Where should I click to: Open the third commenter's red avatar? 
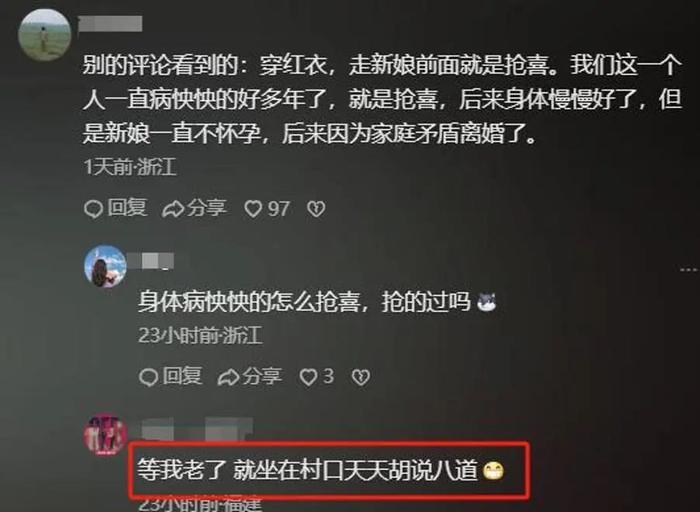coord(105,434)
